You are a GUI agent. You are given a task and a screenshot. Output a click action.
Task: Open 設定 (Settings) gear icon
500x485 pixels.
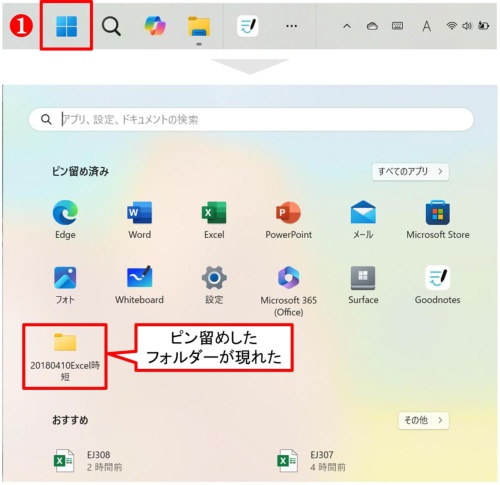tap(214, 285)
